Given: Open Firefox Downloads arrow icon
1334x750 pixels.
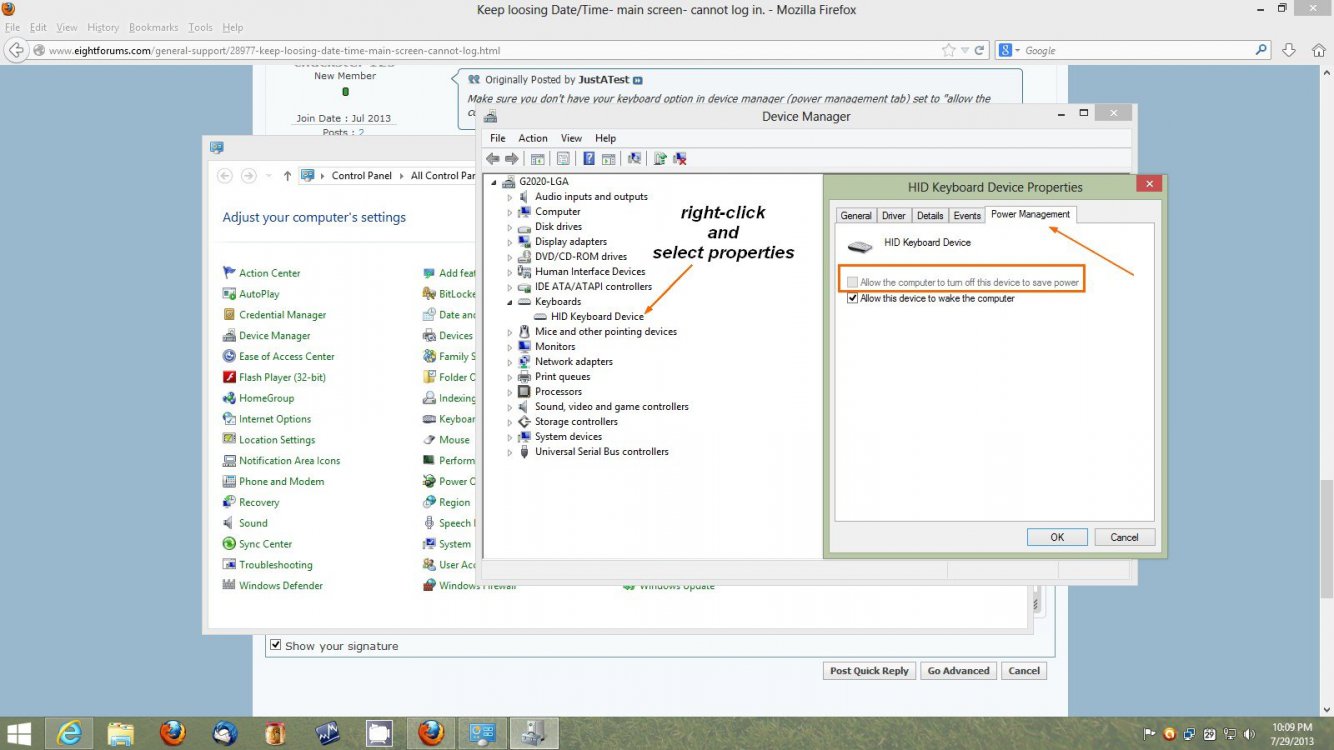Looking at the screenshot, I should (1289, 50).
